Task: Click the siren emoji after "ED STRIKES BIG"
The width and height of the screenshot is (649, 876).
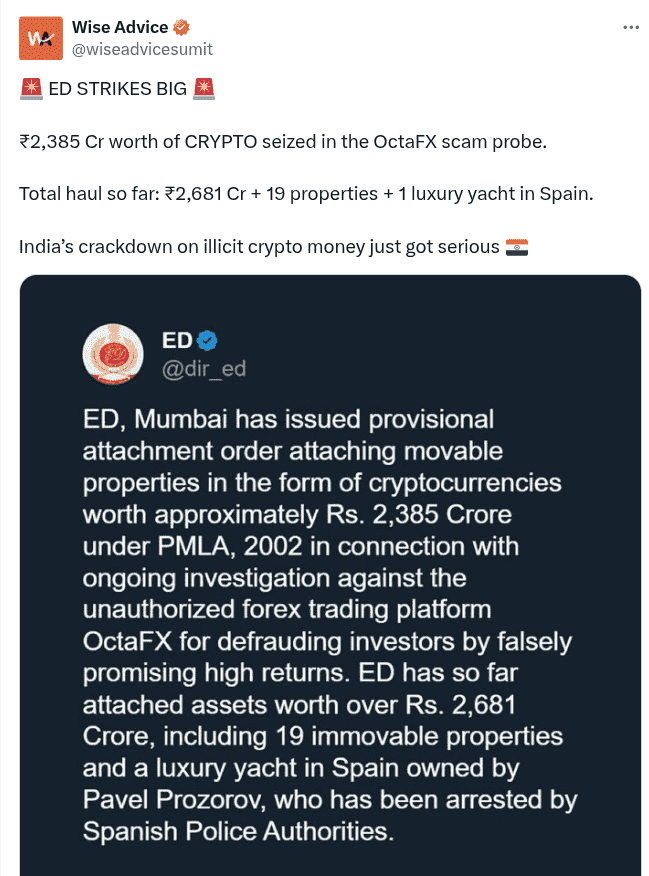Action: [204, 89]
